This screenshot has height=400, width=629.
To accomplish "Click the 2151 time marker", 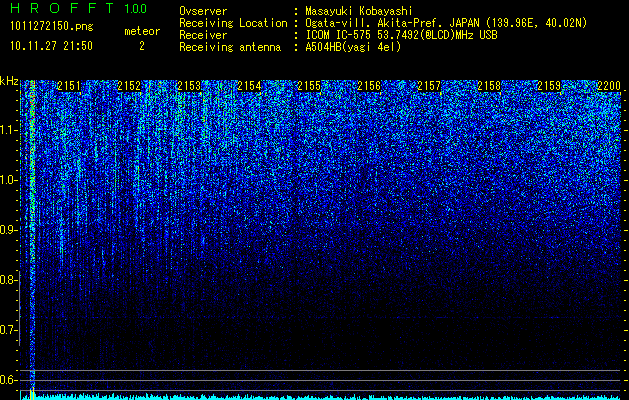I will point(69,86).
